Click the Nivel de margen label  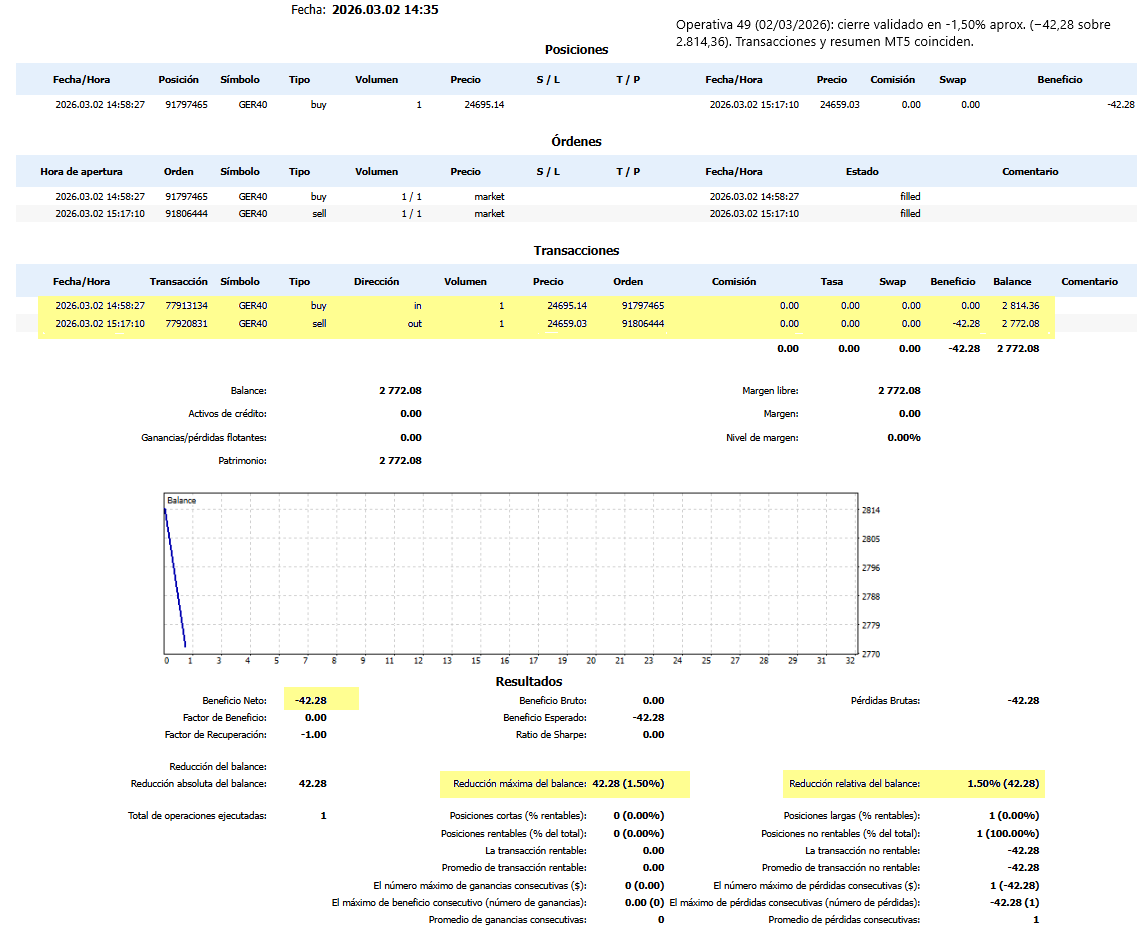(762, 438)
